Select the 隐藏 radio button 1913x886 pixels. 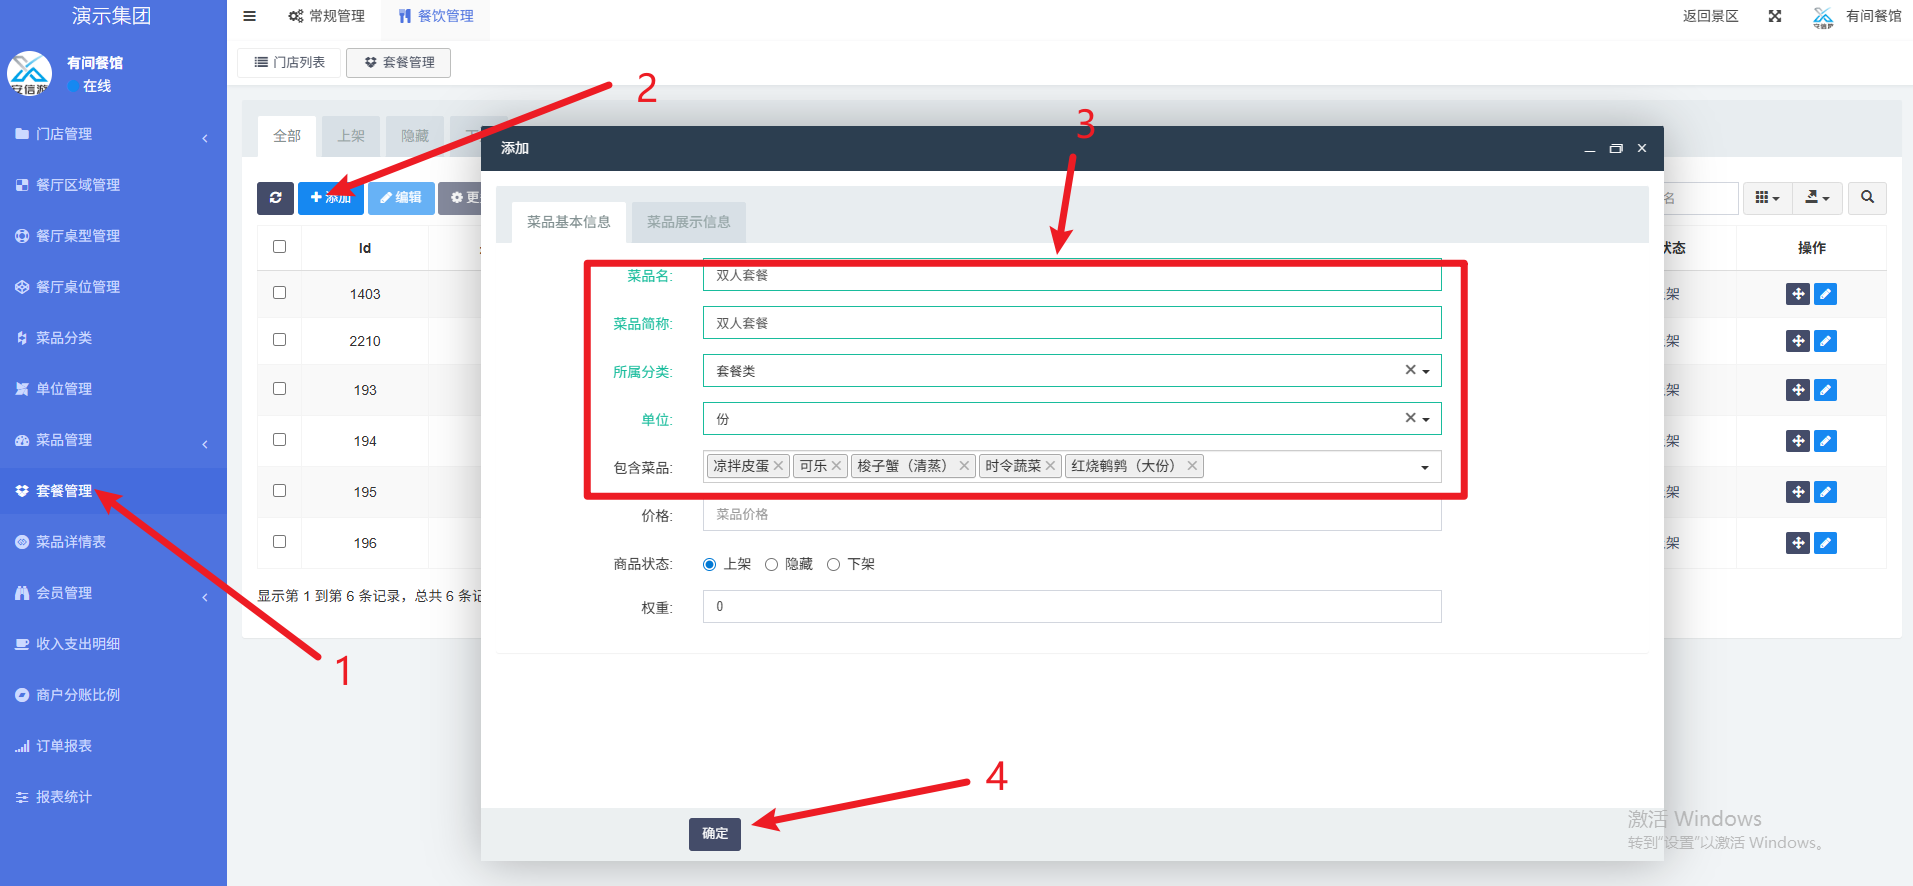(771, 564)
